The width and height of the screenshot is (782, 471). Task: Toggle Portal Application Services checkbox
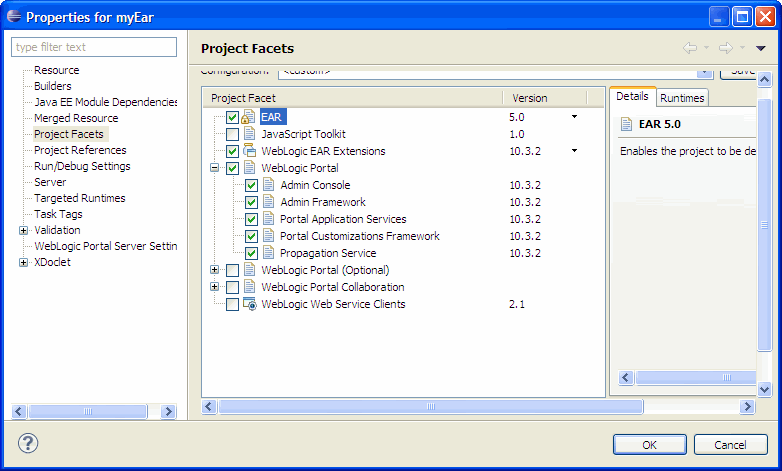pos(251,219)
